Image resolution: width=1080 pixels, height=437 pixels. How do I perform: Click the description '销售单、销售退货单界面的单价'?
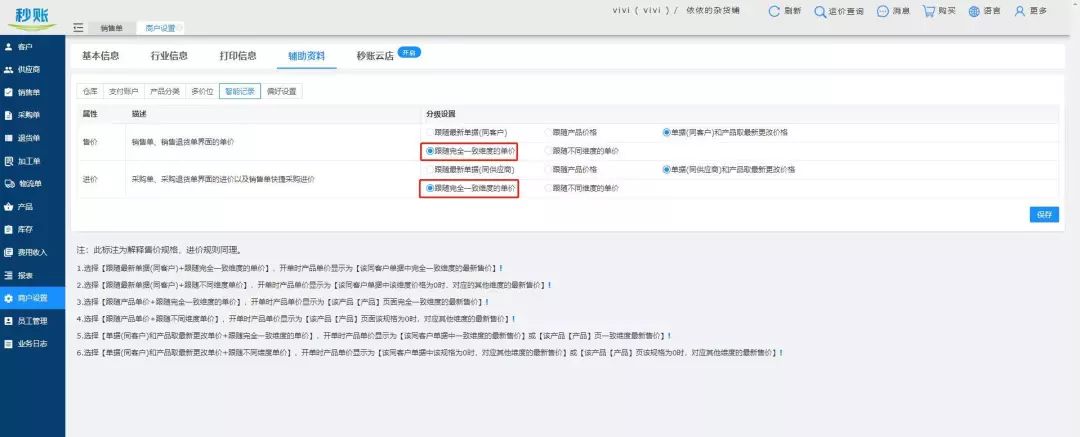[183, 141]
